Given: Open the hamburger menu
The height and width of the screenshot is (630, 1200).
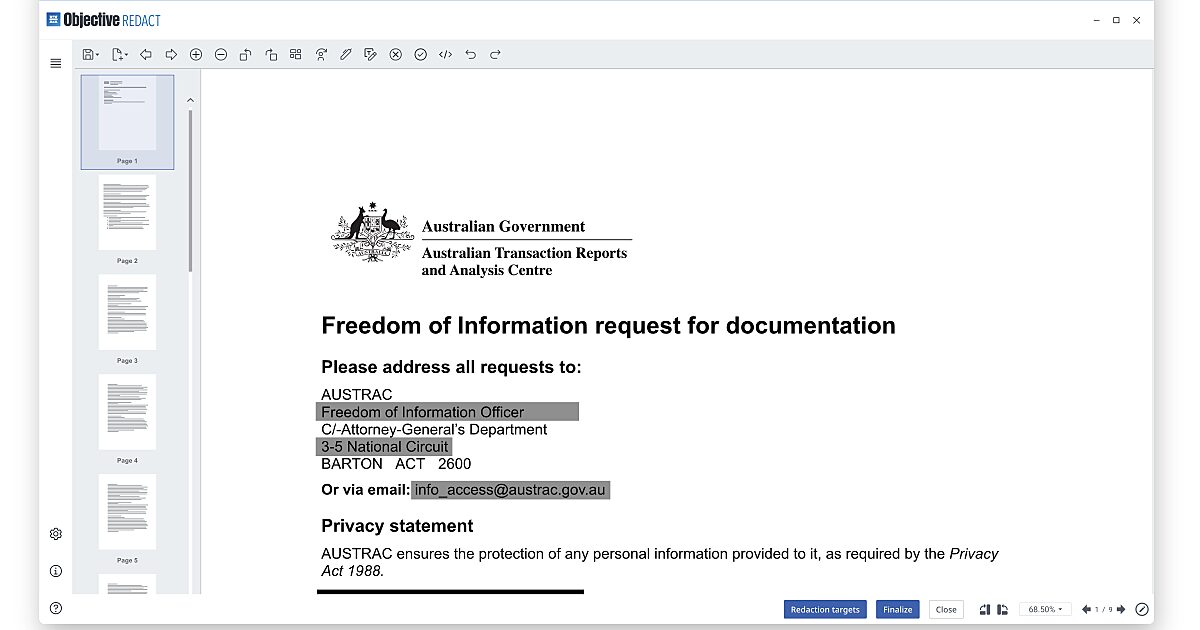Looking at the screenshot, I should (56, 63).
